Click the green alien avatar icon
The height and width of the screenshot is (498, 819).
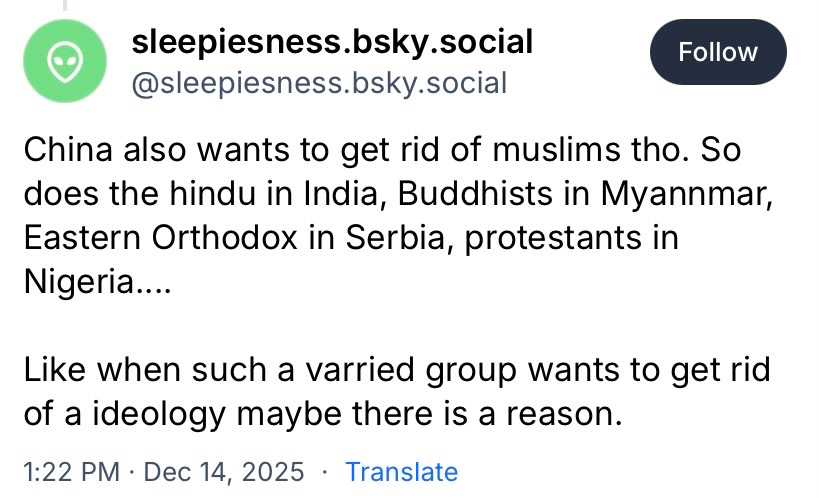[x=65, y=61]
